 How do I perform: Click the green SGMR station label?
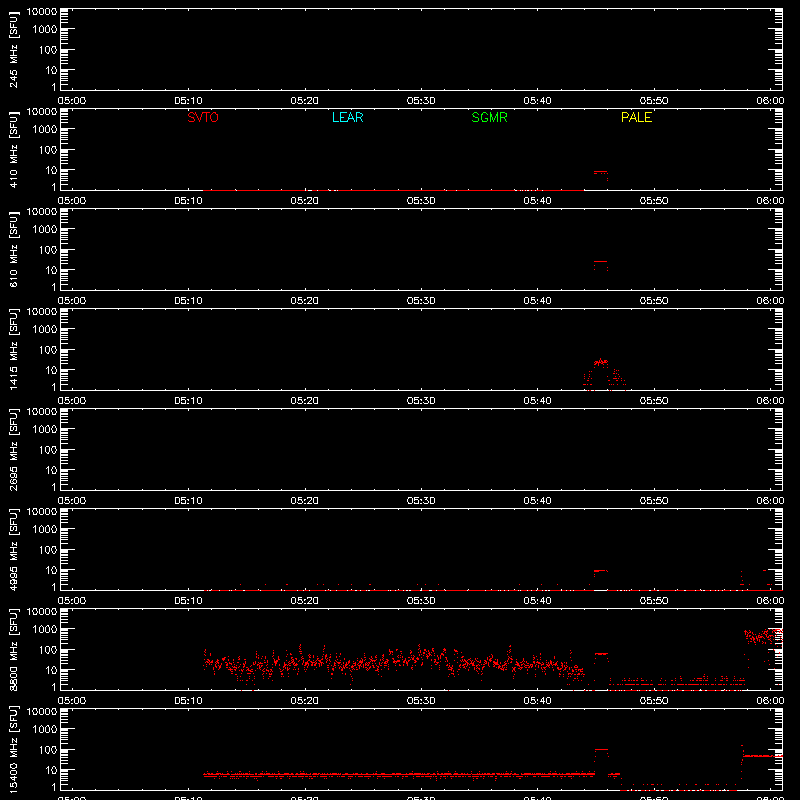pyautogui.click(x=489, y=117)
